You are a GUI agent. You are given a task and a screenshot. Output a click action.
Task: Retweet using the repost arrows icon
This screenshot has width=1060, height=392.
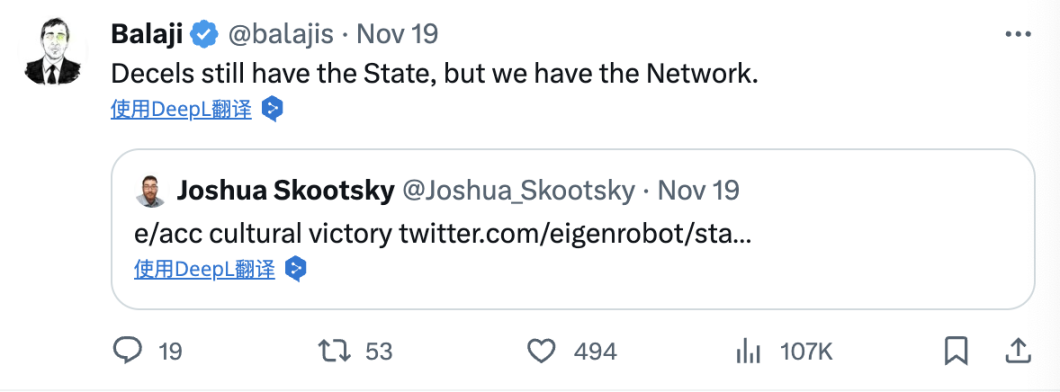tap(334, 351)
